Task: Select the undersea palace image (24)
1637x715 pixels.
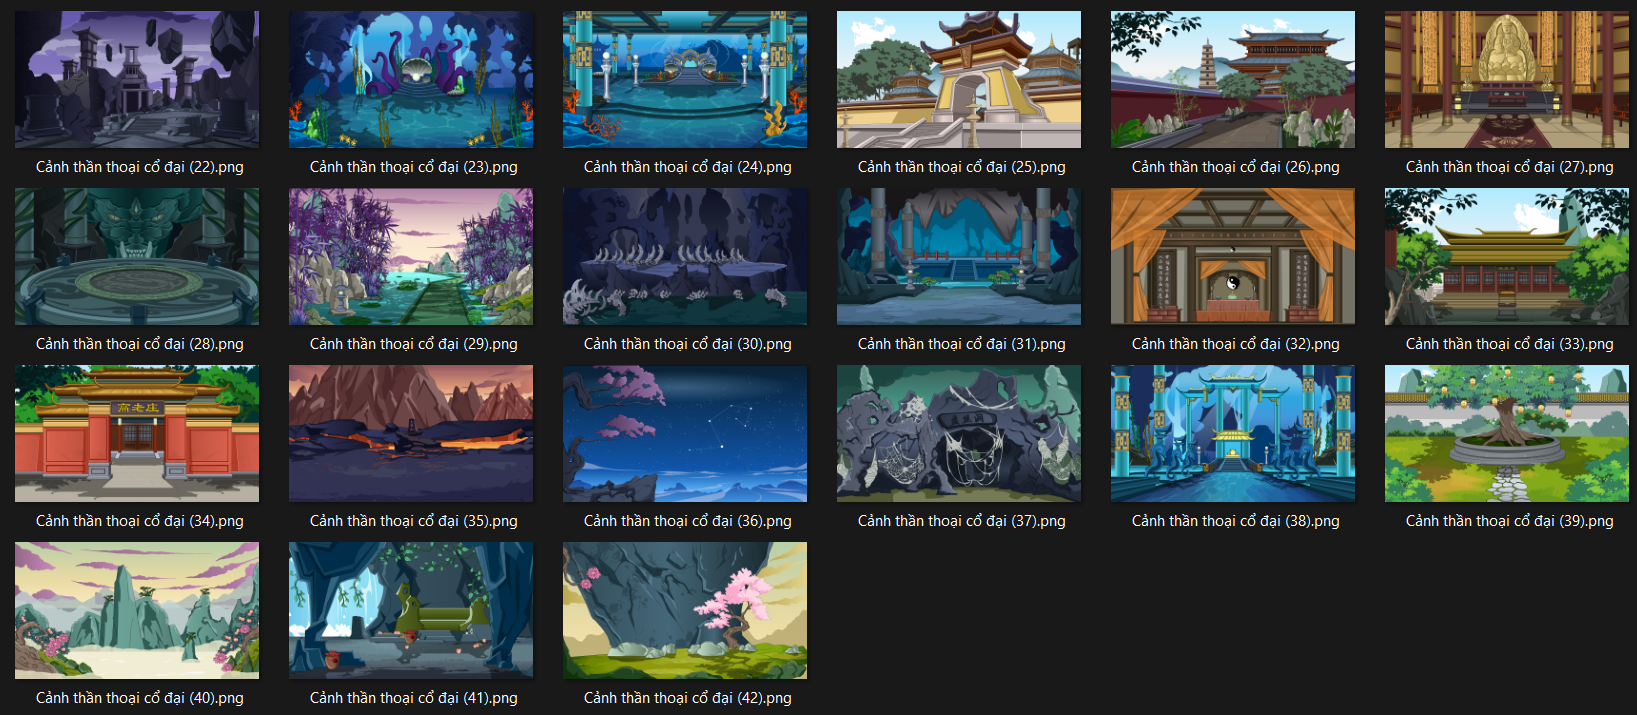Action: point(685,80)
